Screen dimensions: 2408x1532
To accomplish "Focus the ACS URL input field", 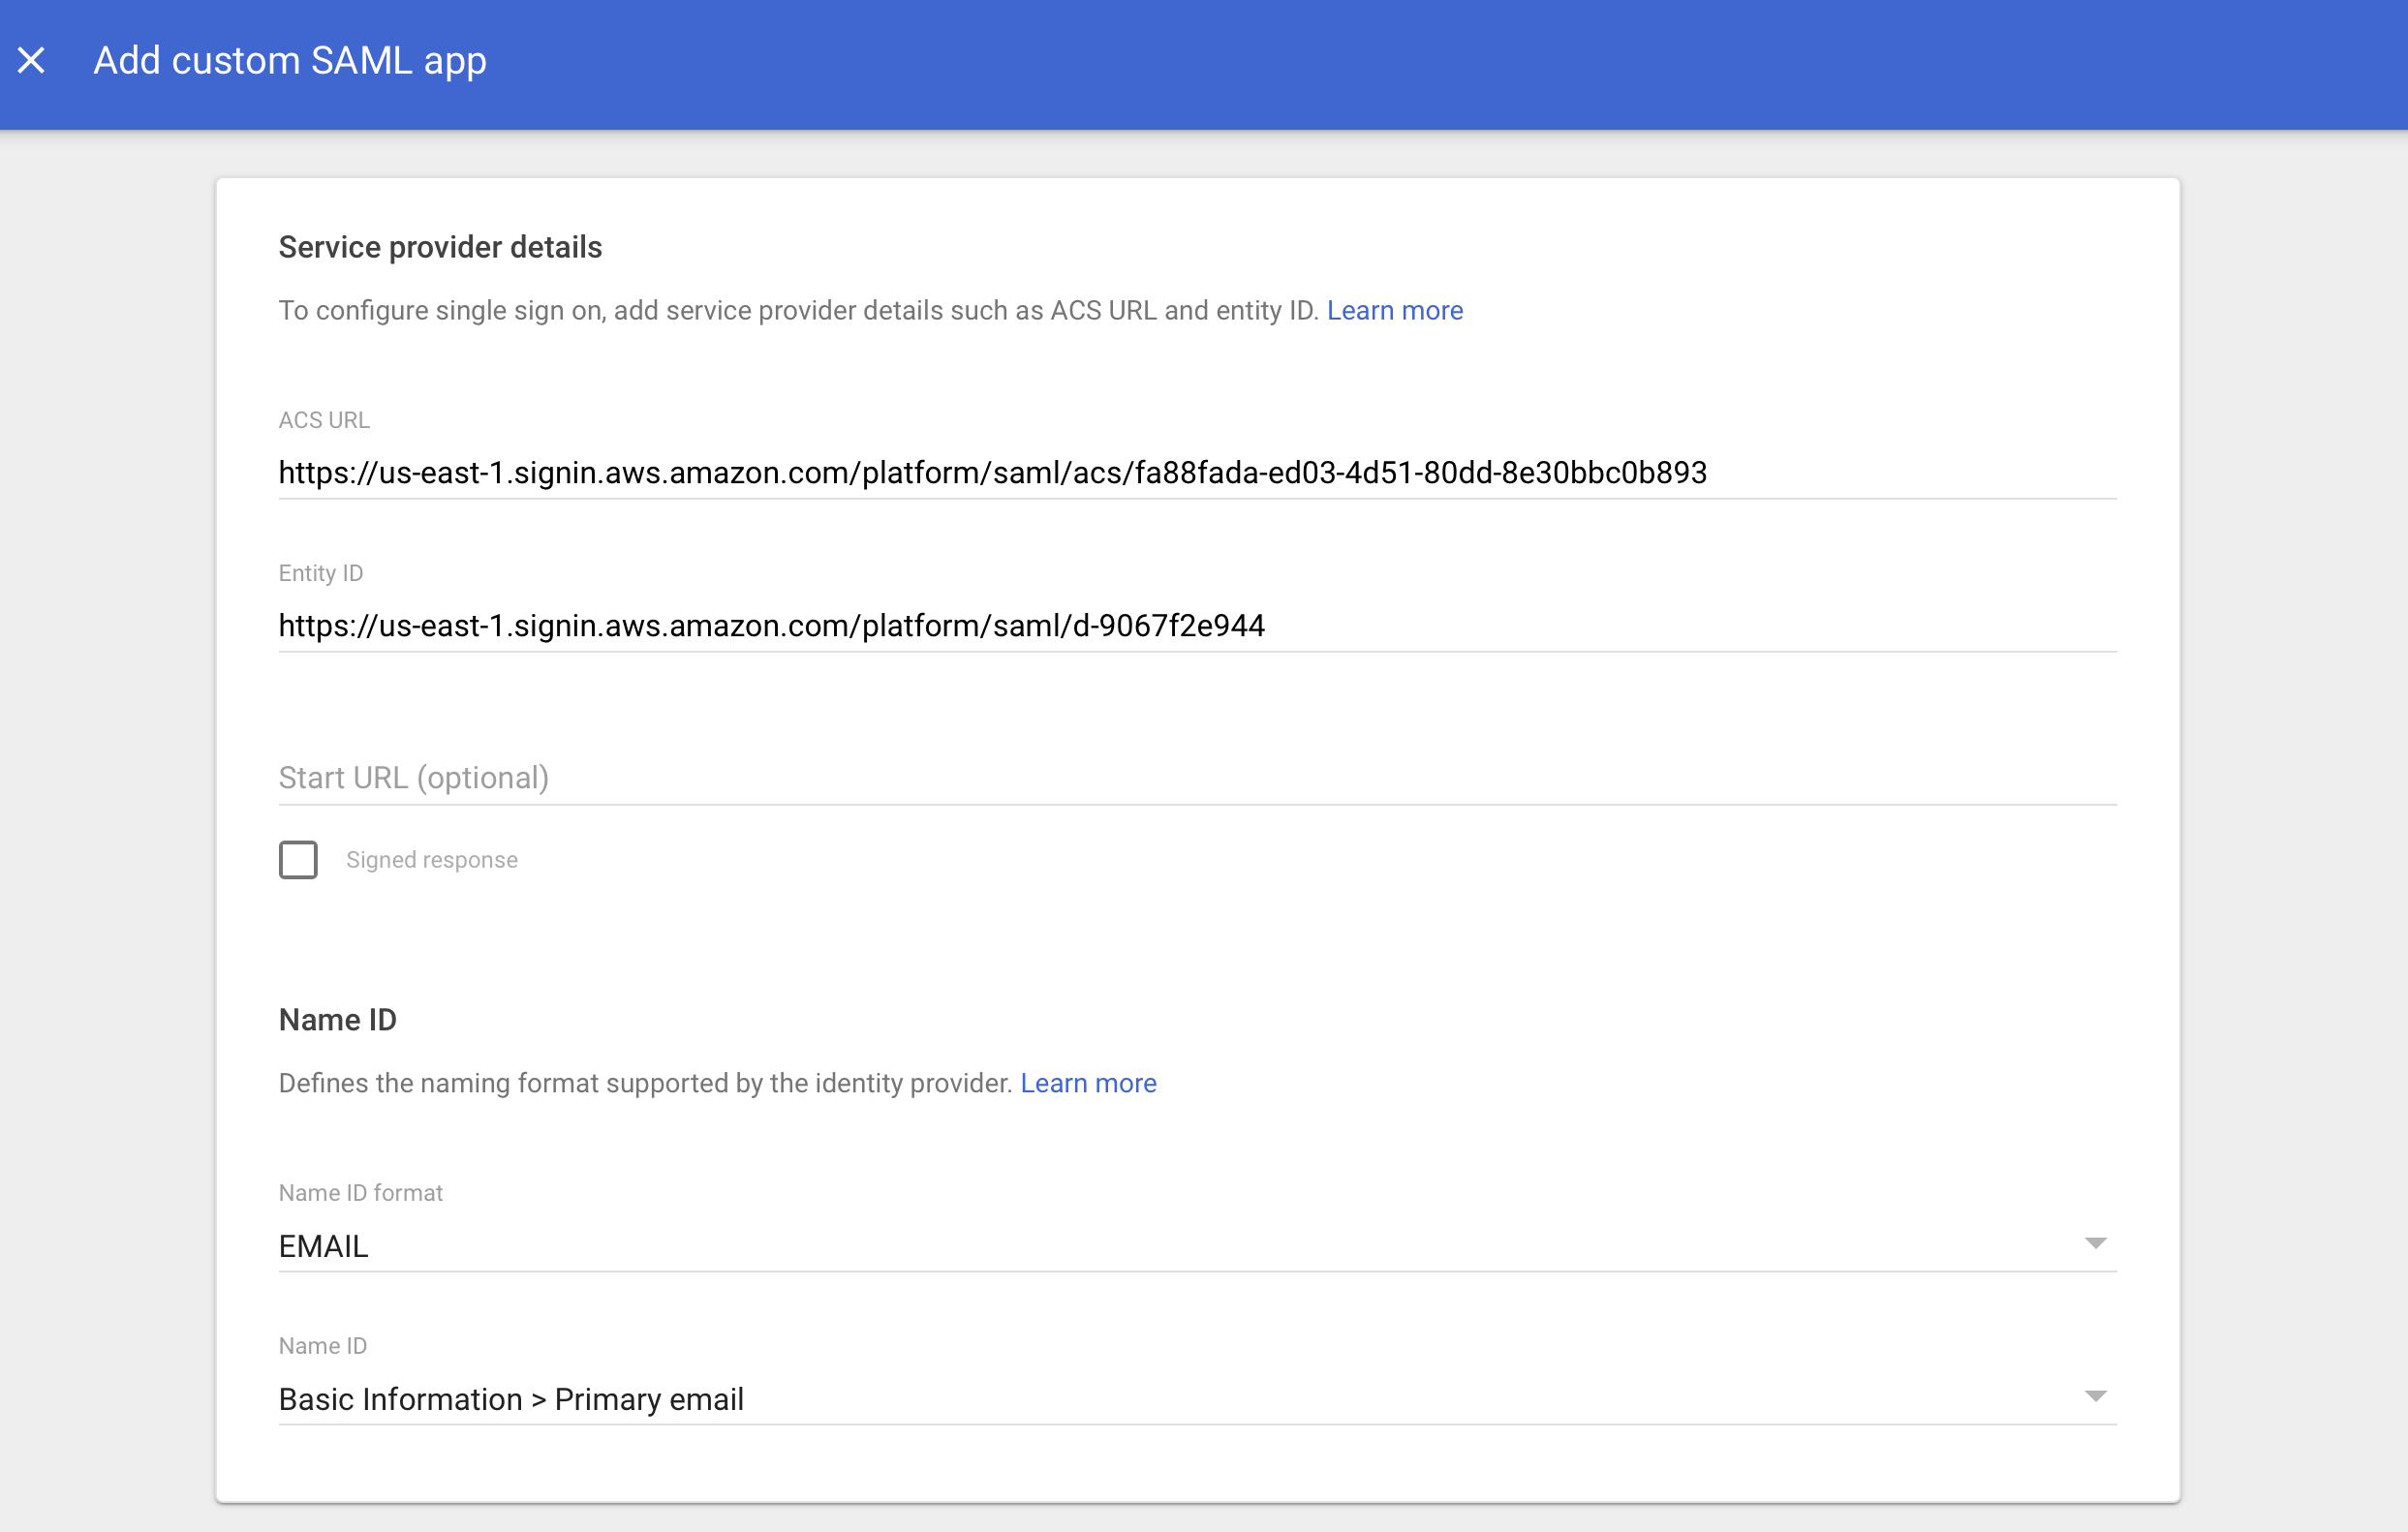I will pyautogui.click(x=992, y=473).
